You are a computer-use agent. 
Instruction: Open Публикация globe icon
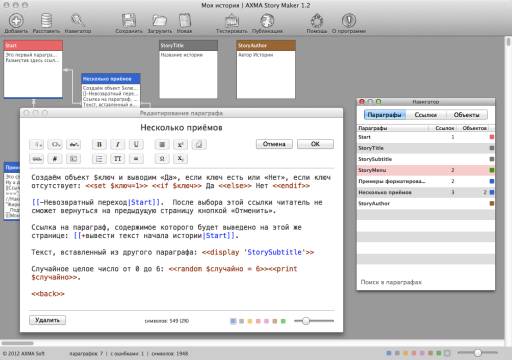click(267, 21)
